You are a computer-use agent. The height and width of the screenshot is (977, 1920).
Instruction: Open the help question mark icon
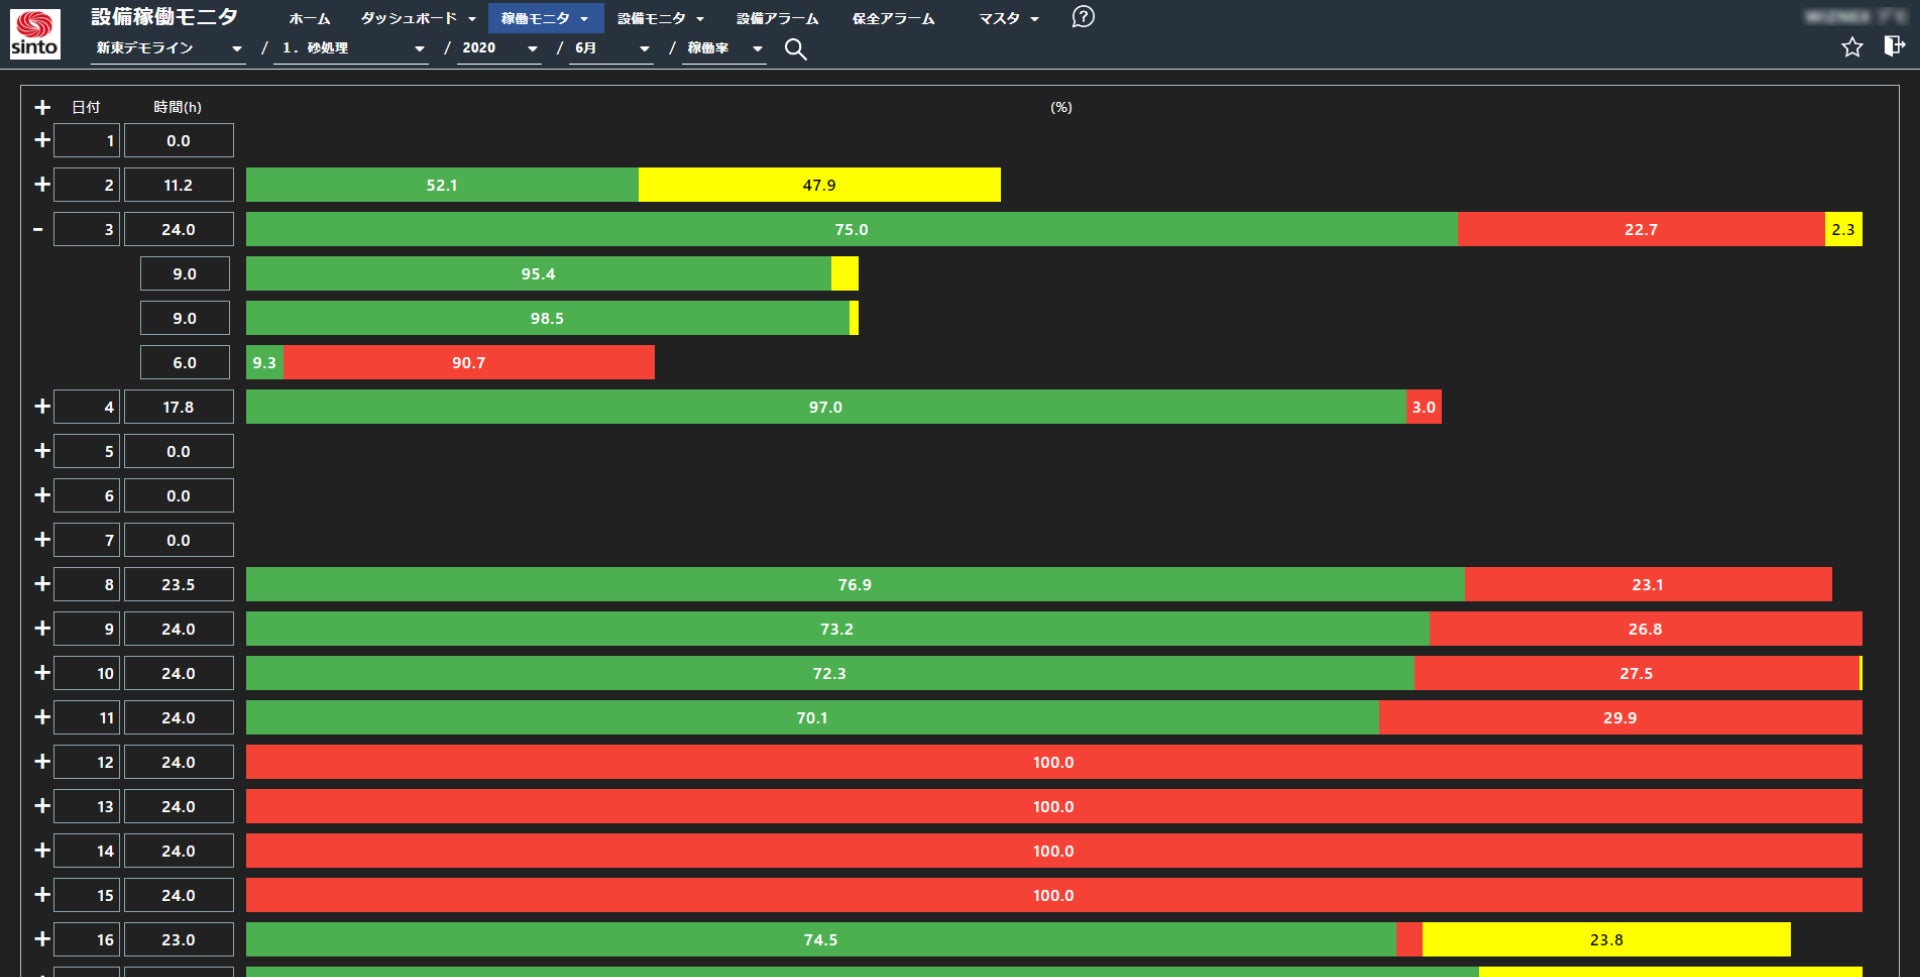1083,17
